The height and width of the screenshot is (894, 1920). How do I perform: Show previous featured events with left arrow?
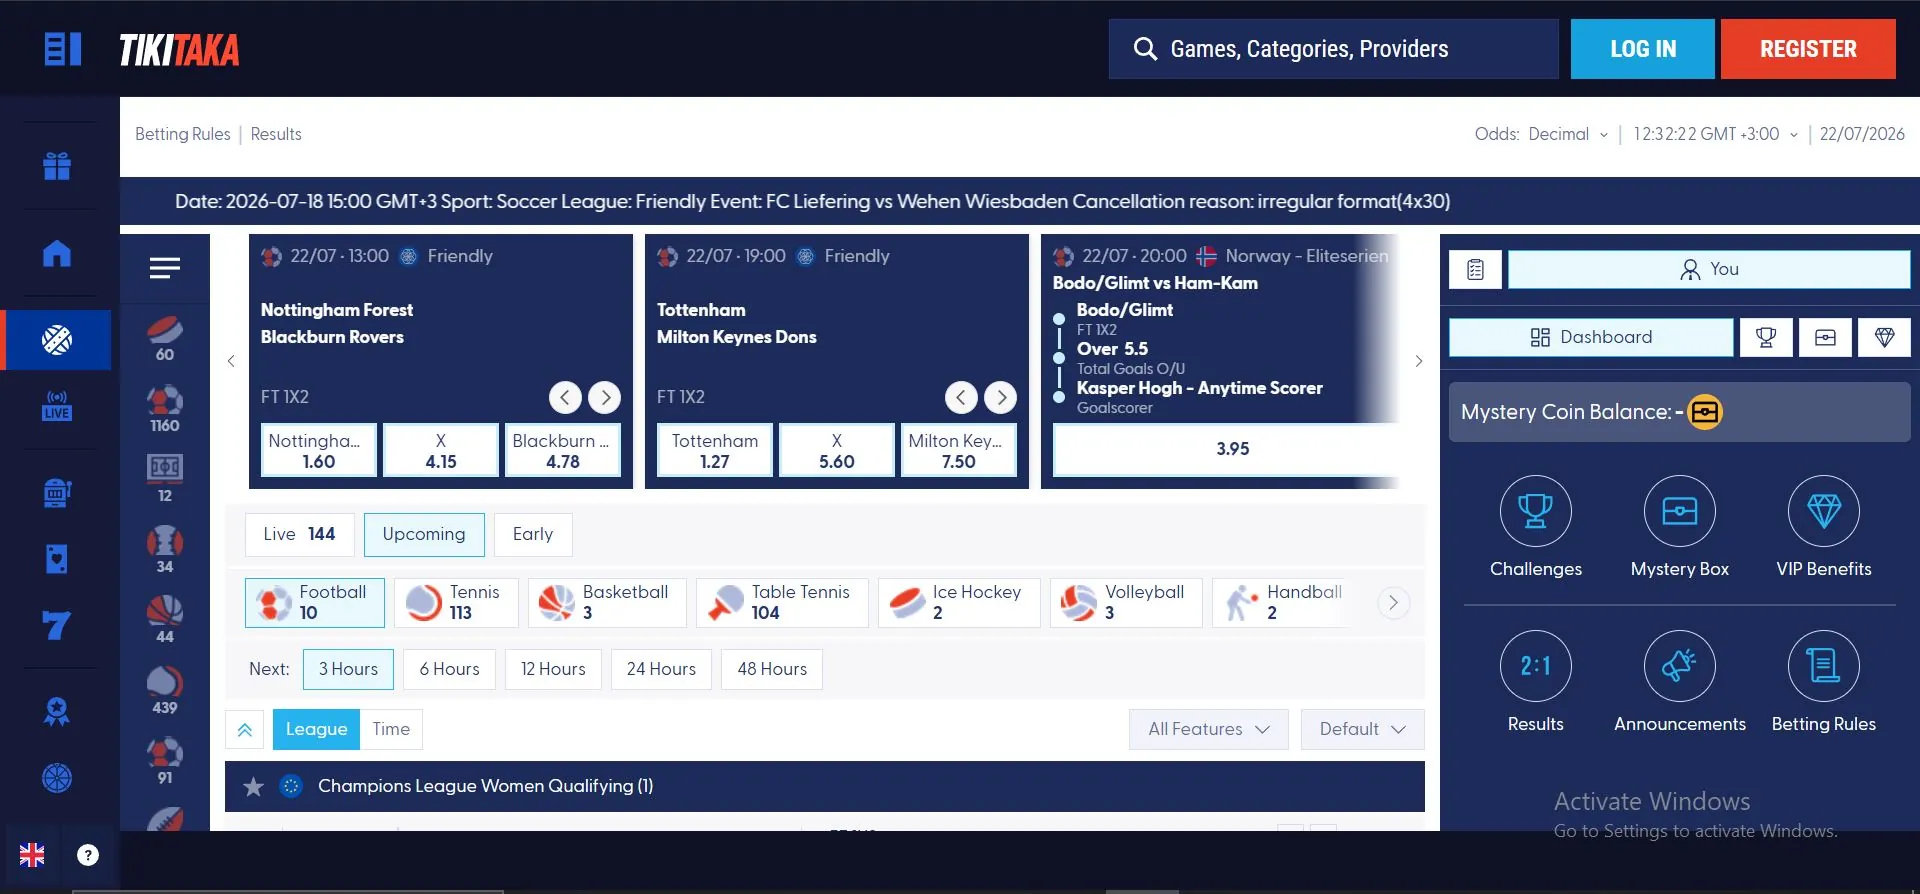[x=231, y=361]
